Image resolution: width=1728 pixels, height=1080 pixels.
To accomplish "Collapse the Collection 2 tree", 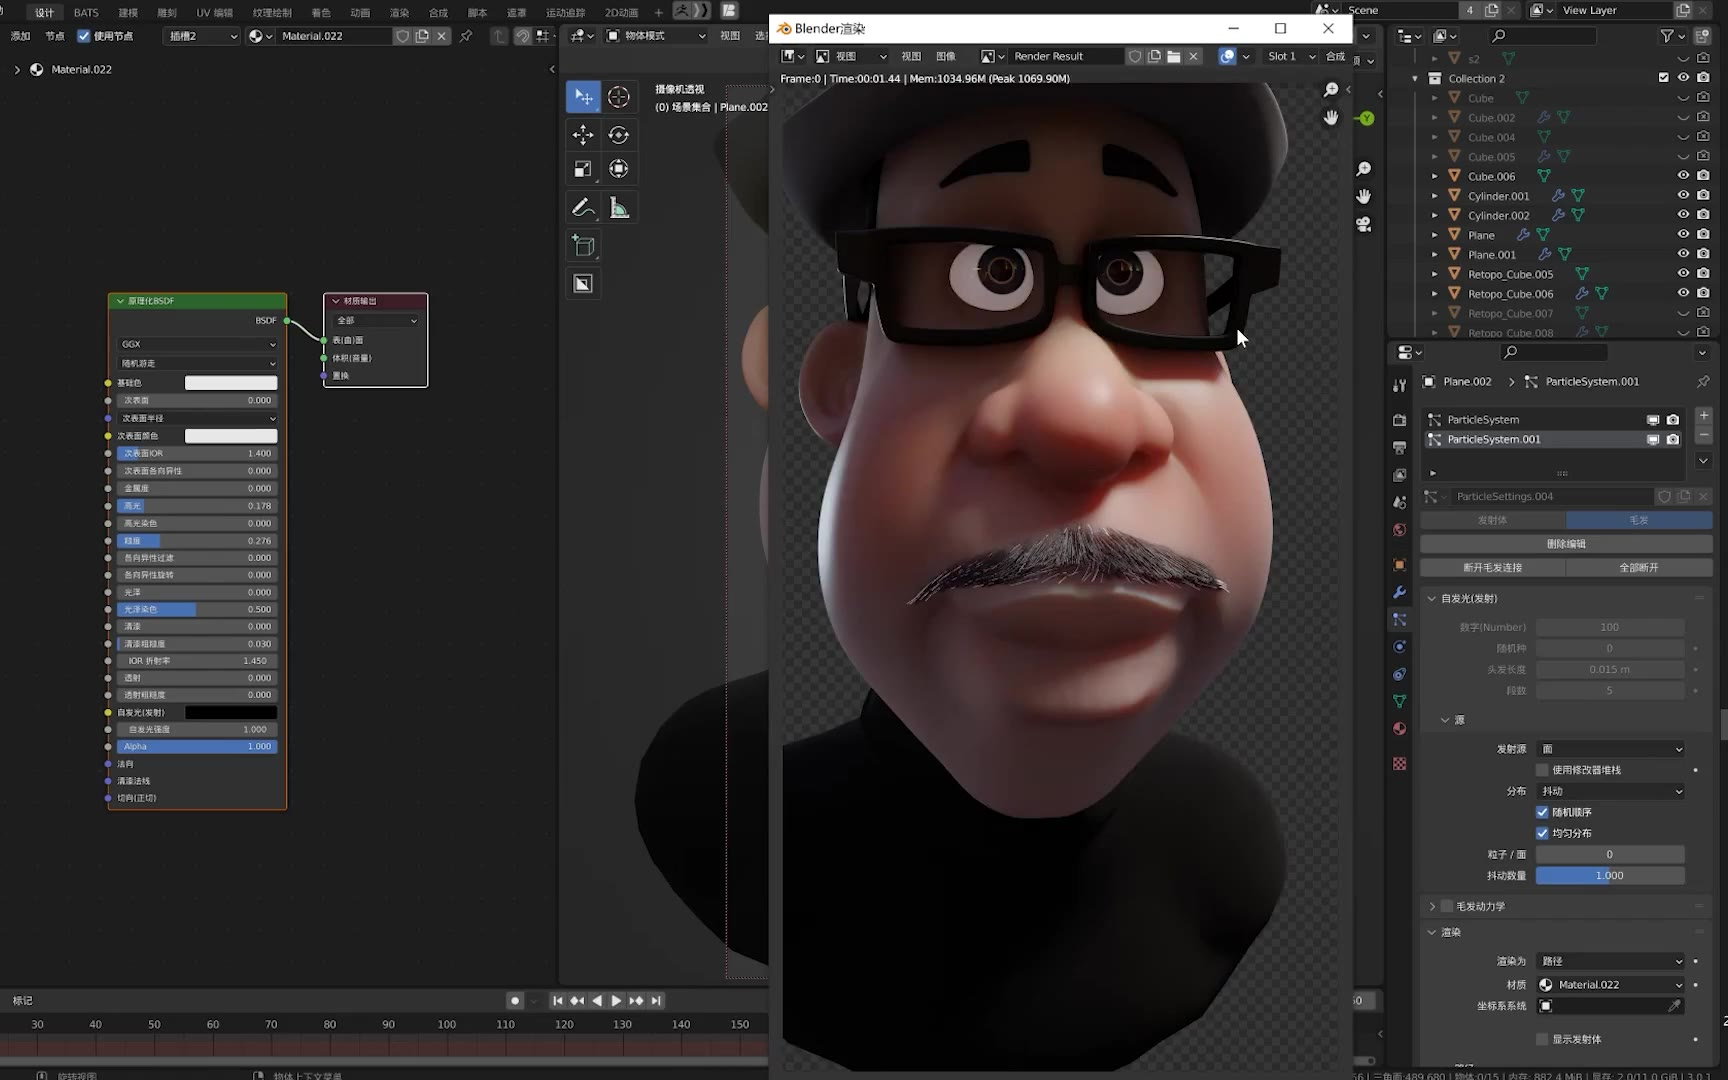I will [1415, 78].
